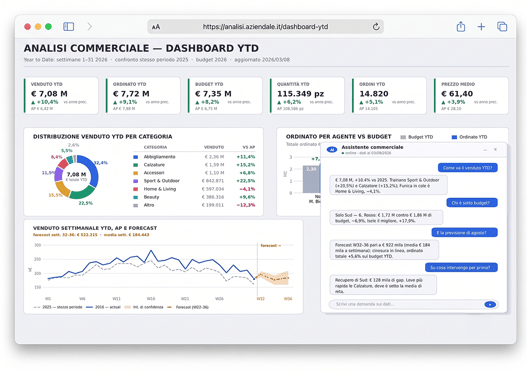
Task: Close the Assistente commerciale chat panel
Action: tap(495, 150)
